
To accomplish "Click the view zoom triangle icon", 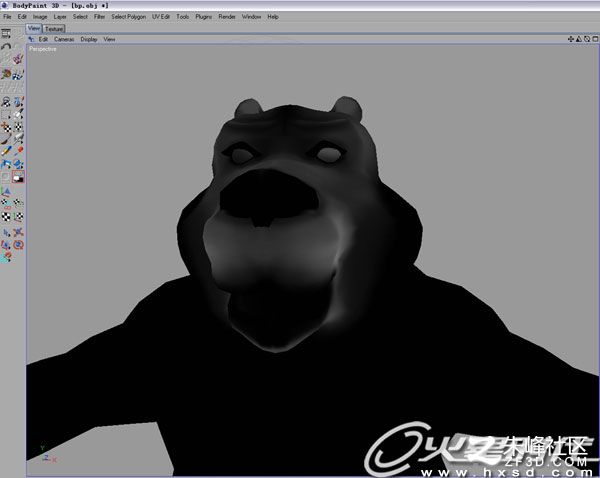I will pyautogui.click(x=579, y=39).
